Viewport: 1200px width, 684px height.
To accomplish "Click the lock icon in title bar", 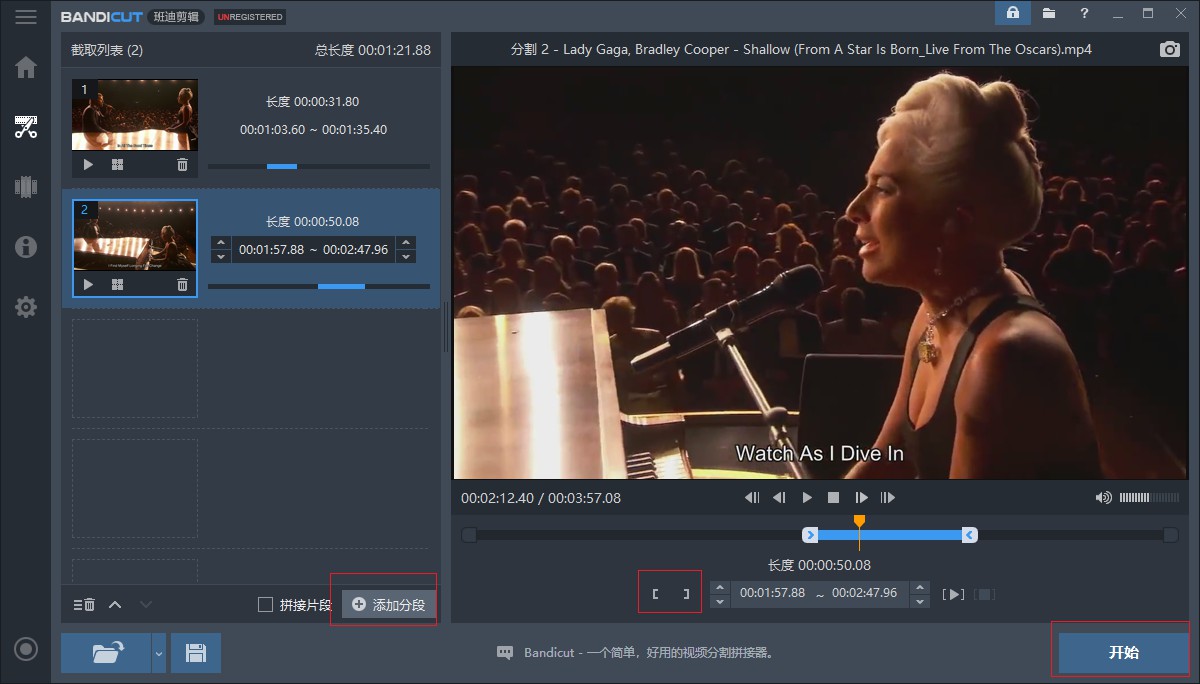I will tap(1013, 14).
